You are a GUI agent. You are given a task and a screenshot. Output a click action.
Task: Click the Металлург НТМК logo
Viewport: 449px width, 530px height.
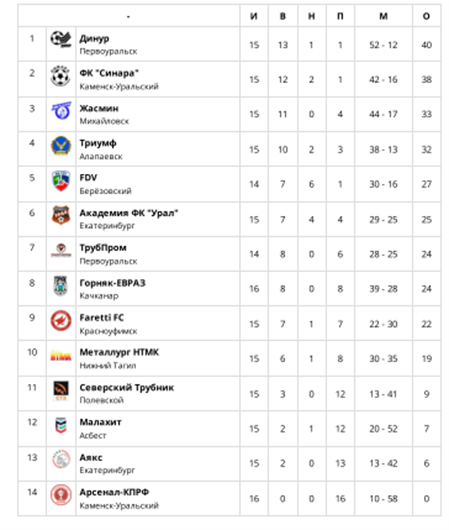click(x=61, y=356)
